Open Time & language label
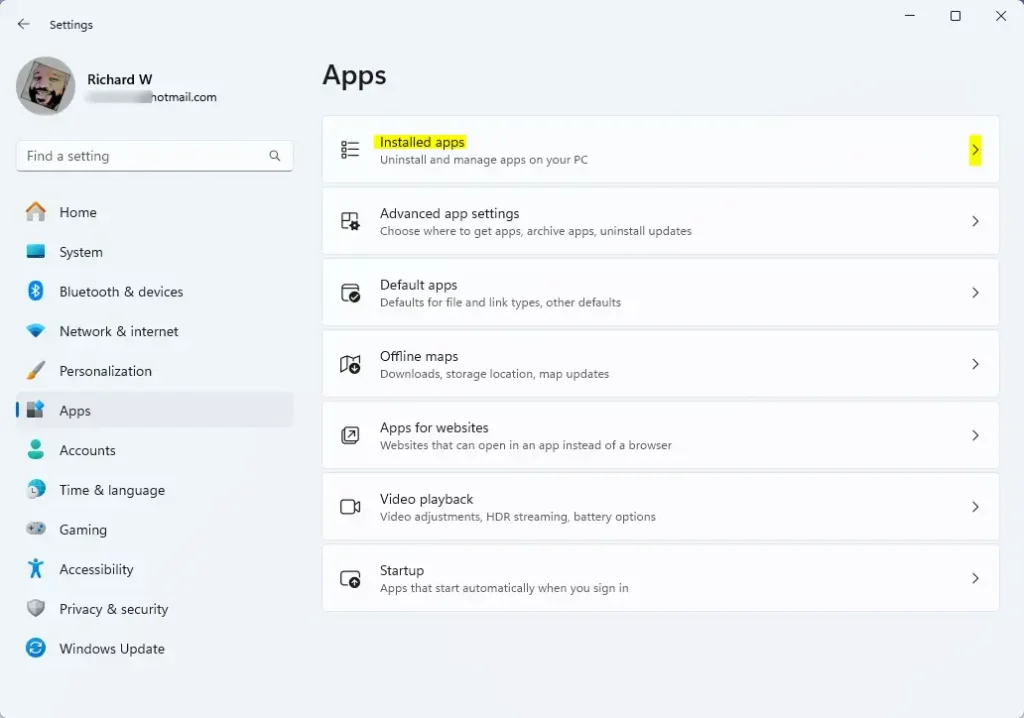Screen dimensions: 1024x718 [112, 490]
